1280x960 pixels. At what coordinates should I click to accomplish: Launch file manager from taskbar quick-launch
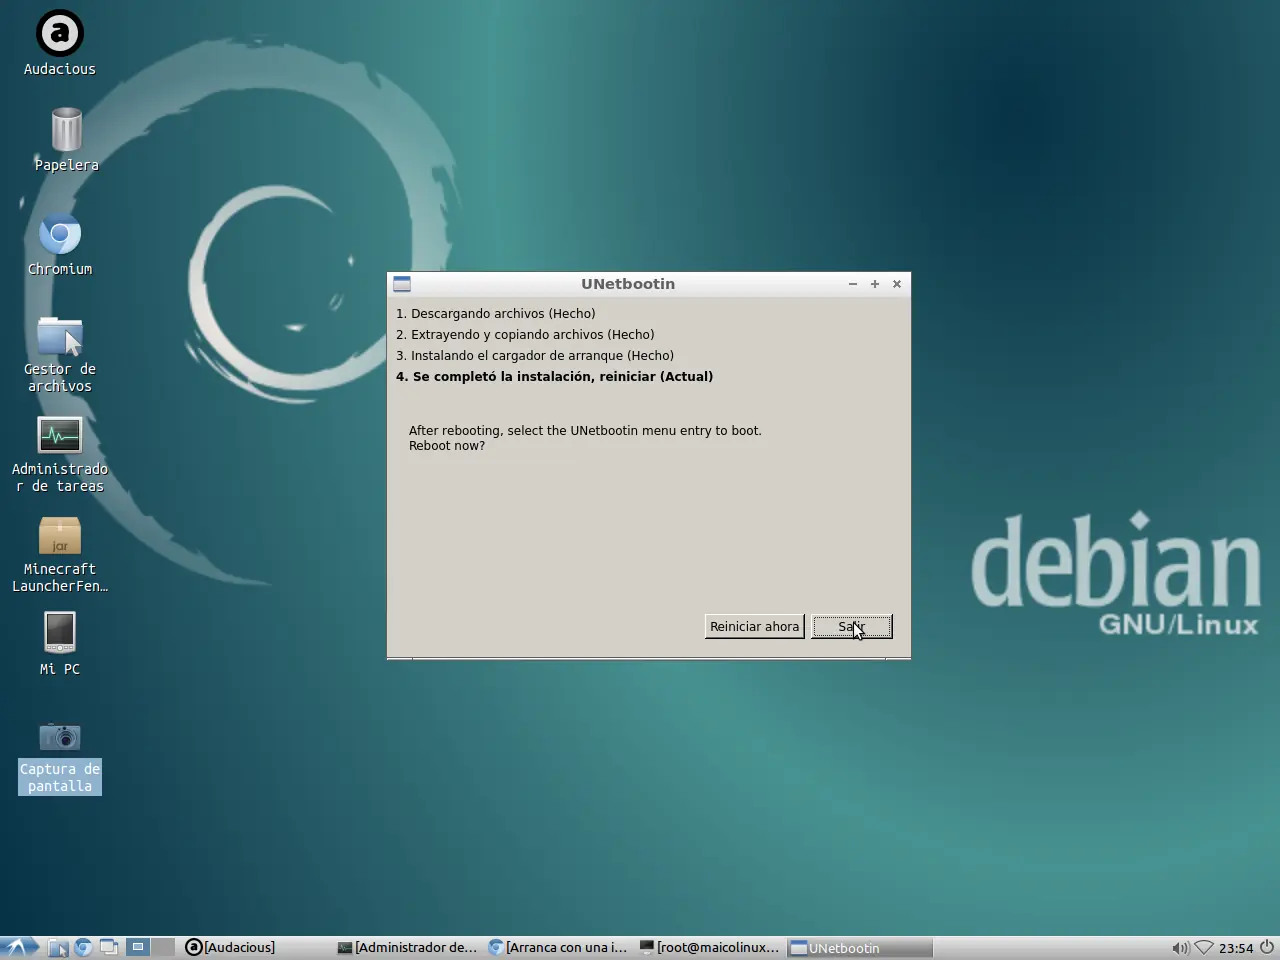pyautogui.click(x=58, y=947)
